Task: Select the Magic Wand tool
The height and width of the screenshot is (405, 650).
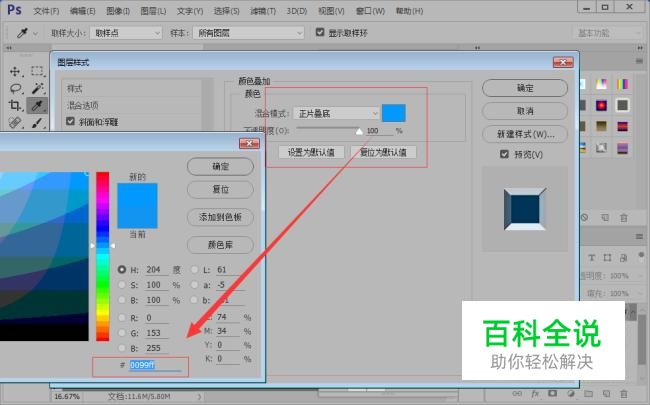Action: coord(37,88)
